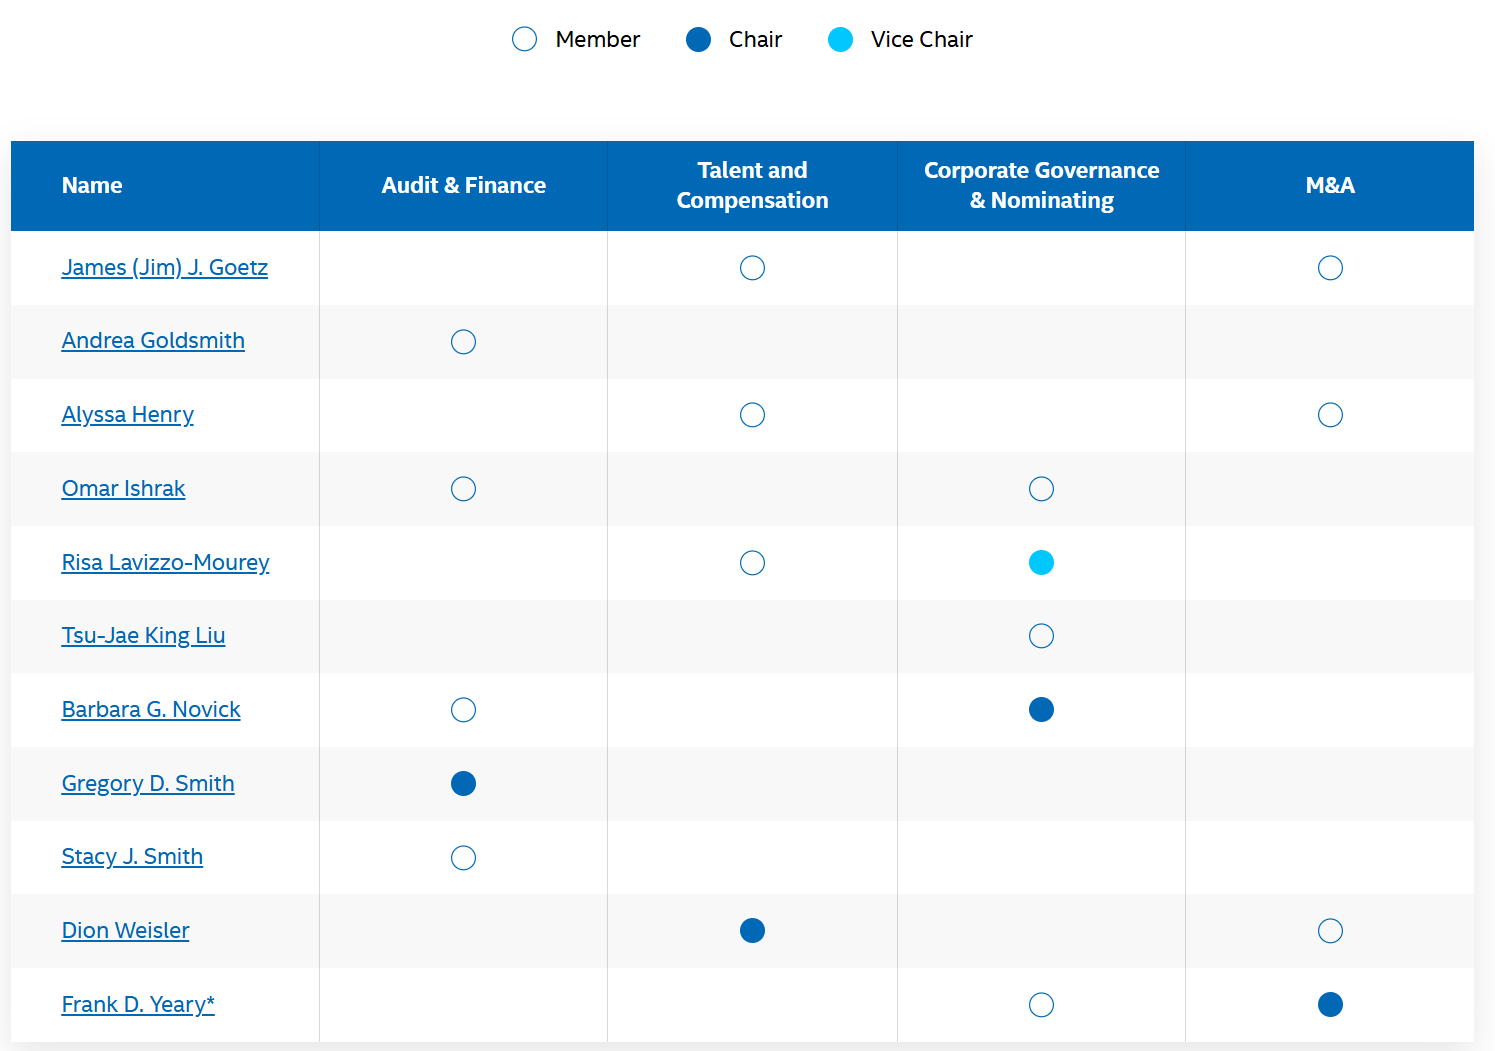Screen dimensions: 1495x1051
Task: Click the Member legend hollow circle
Action: pyautogui.click(x=524, y=40)
